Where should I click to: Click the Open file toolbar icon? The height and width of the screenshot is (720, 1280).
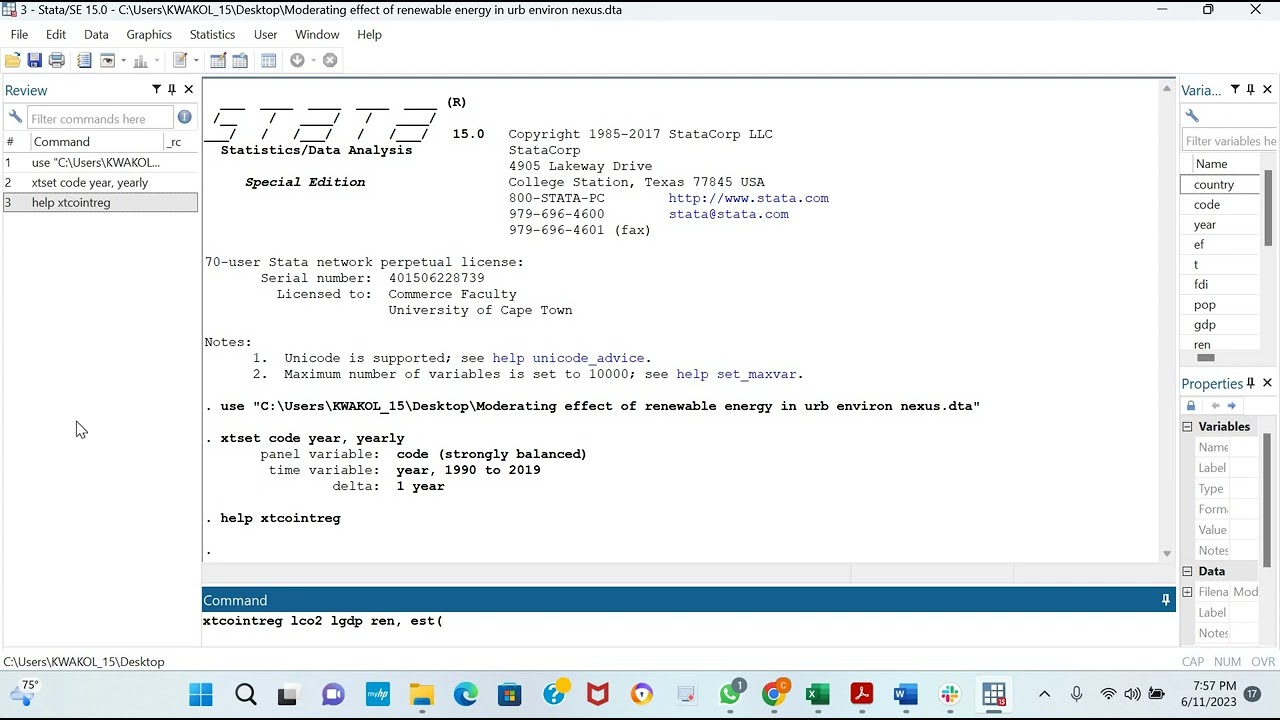click(x=13, y=61)
